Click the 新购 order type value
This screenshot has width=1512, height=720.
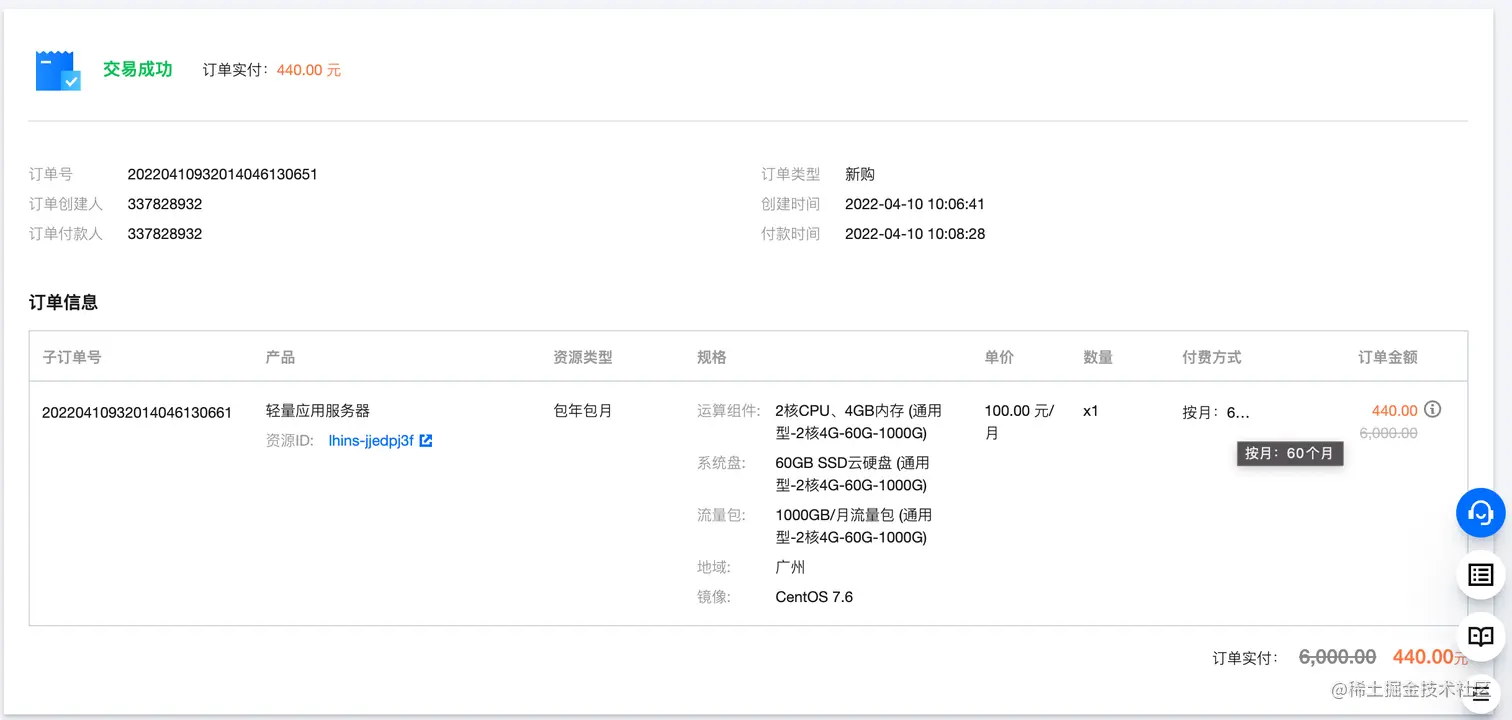860,174
